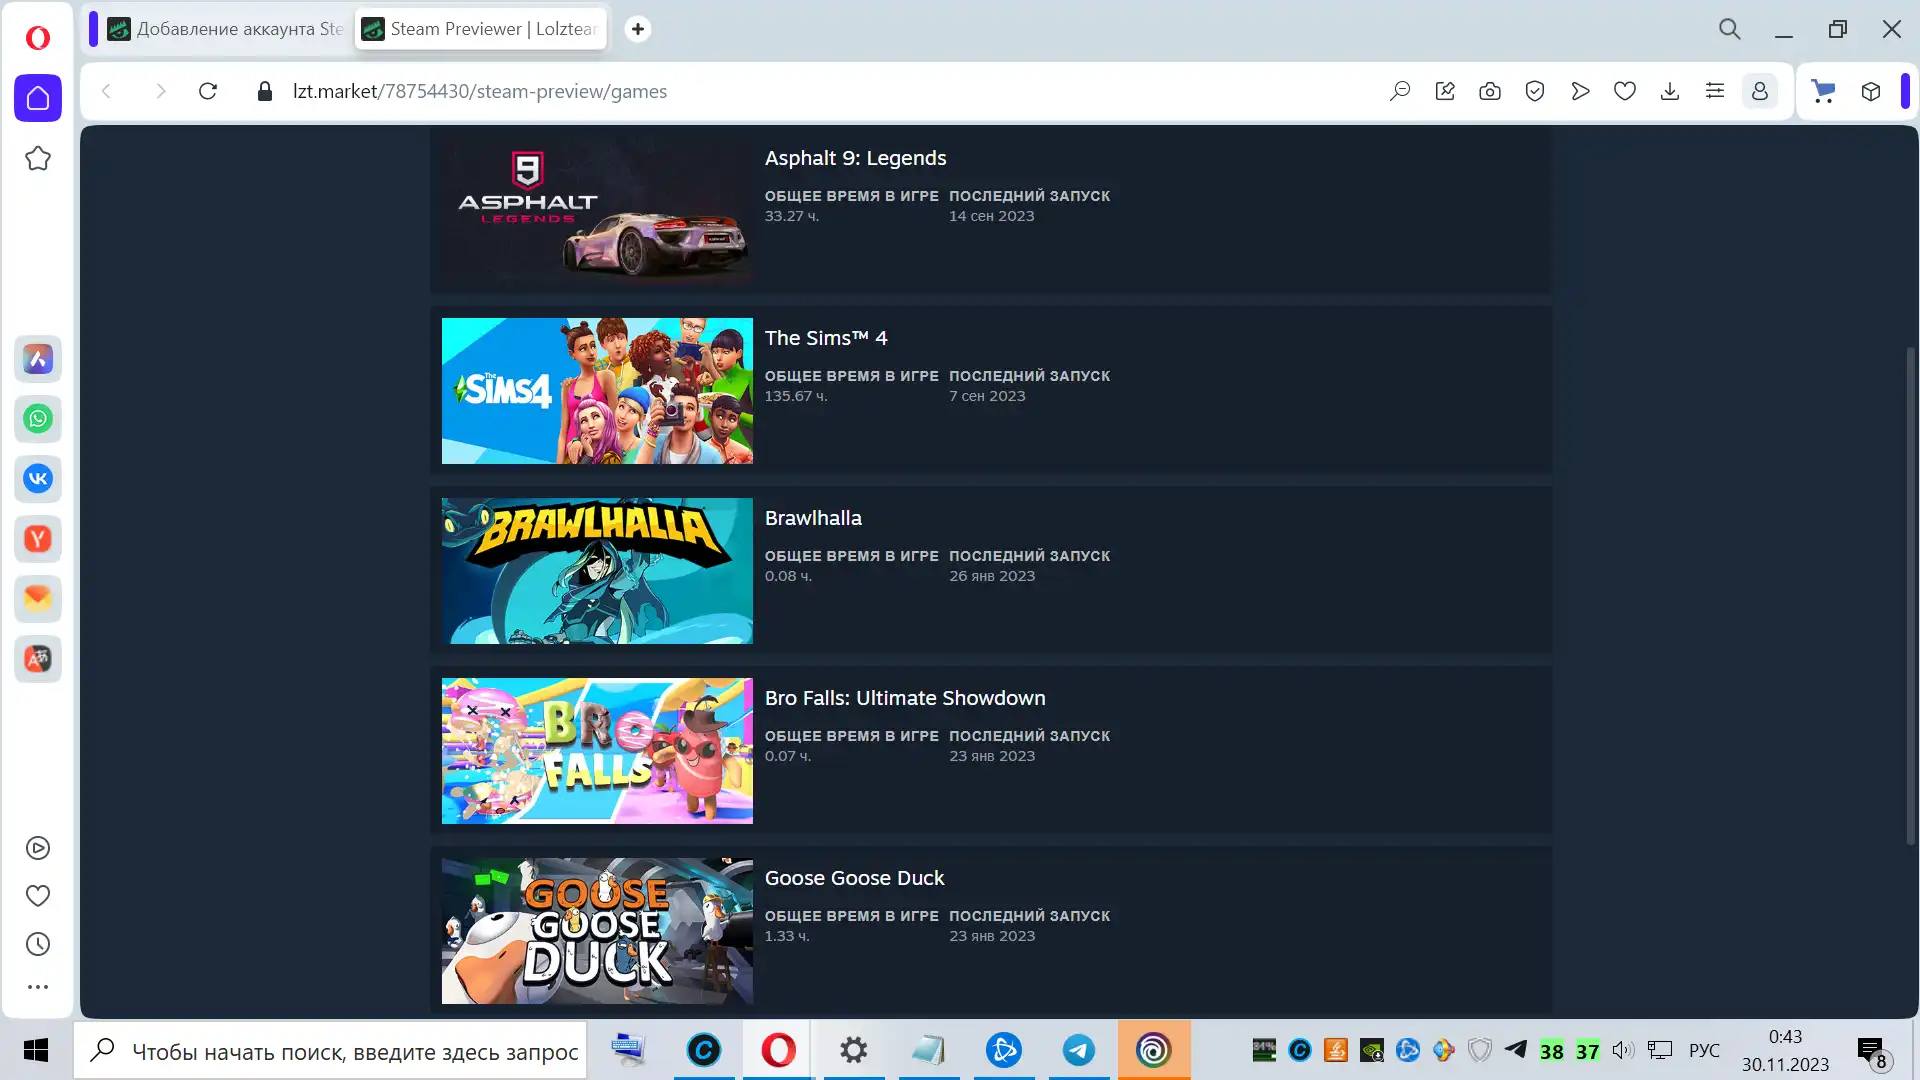
Task: Open browsing history clock icon
Action: [38, 944]
